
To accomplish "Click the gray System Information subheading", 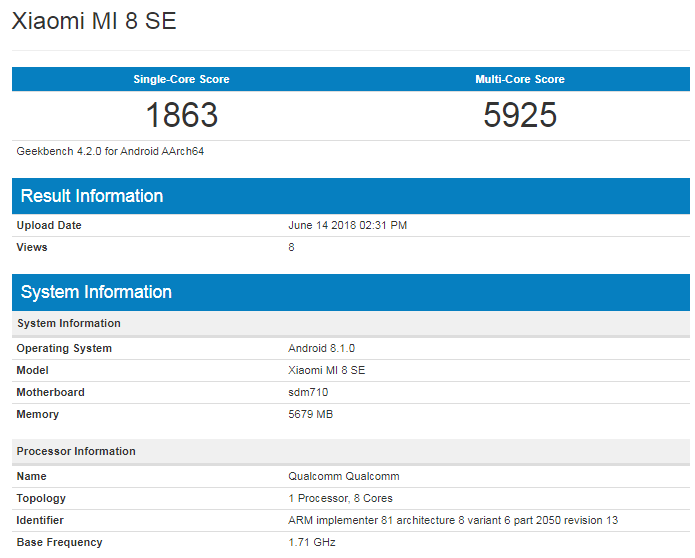I will tap(69, 323).
